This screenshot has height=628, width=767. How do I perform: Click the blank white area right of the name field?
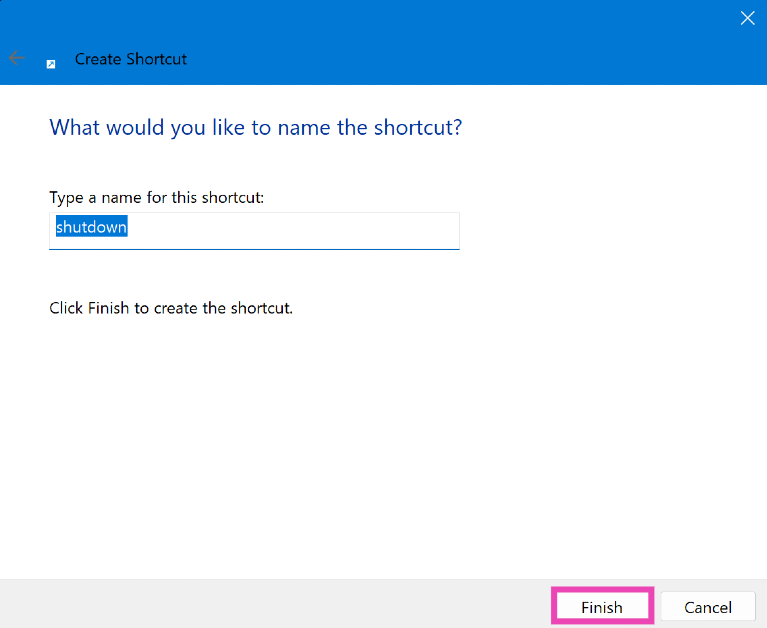[x=600, y=229]
